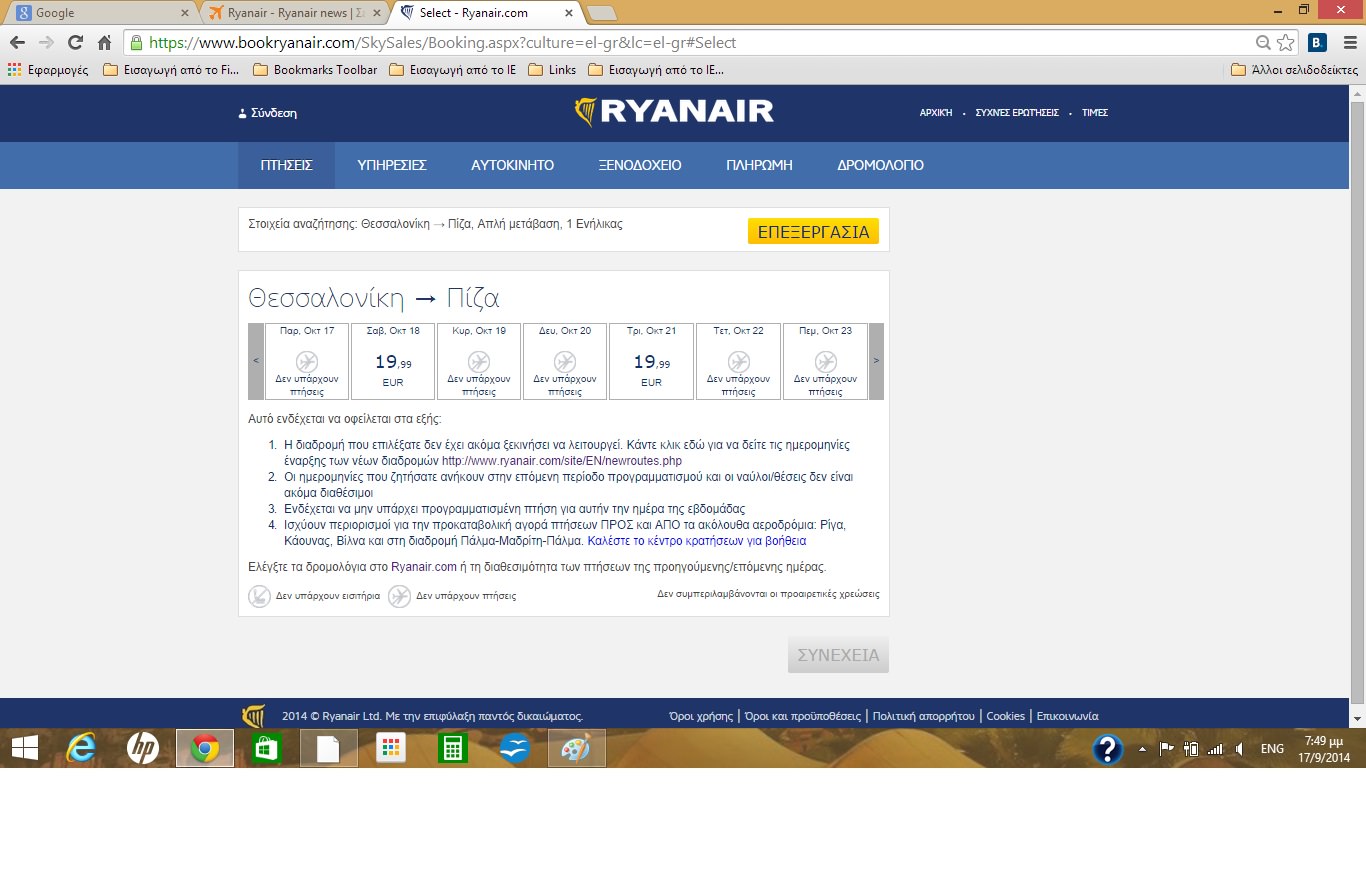The height and width of the screenshot is (880, 1366).
Task: Click the magnifier icon in address bar
Action: tap(1264, 43)
